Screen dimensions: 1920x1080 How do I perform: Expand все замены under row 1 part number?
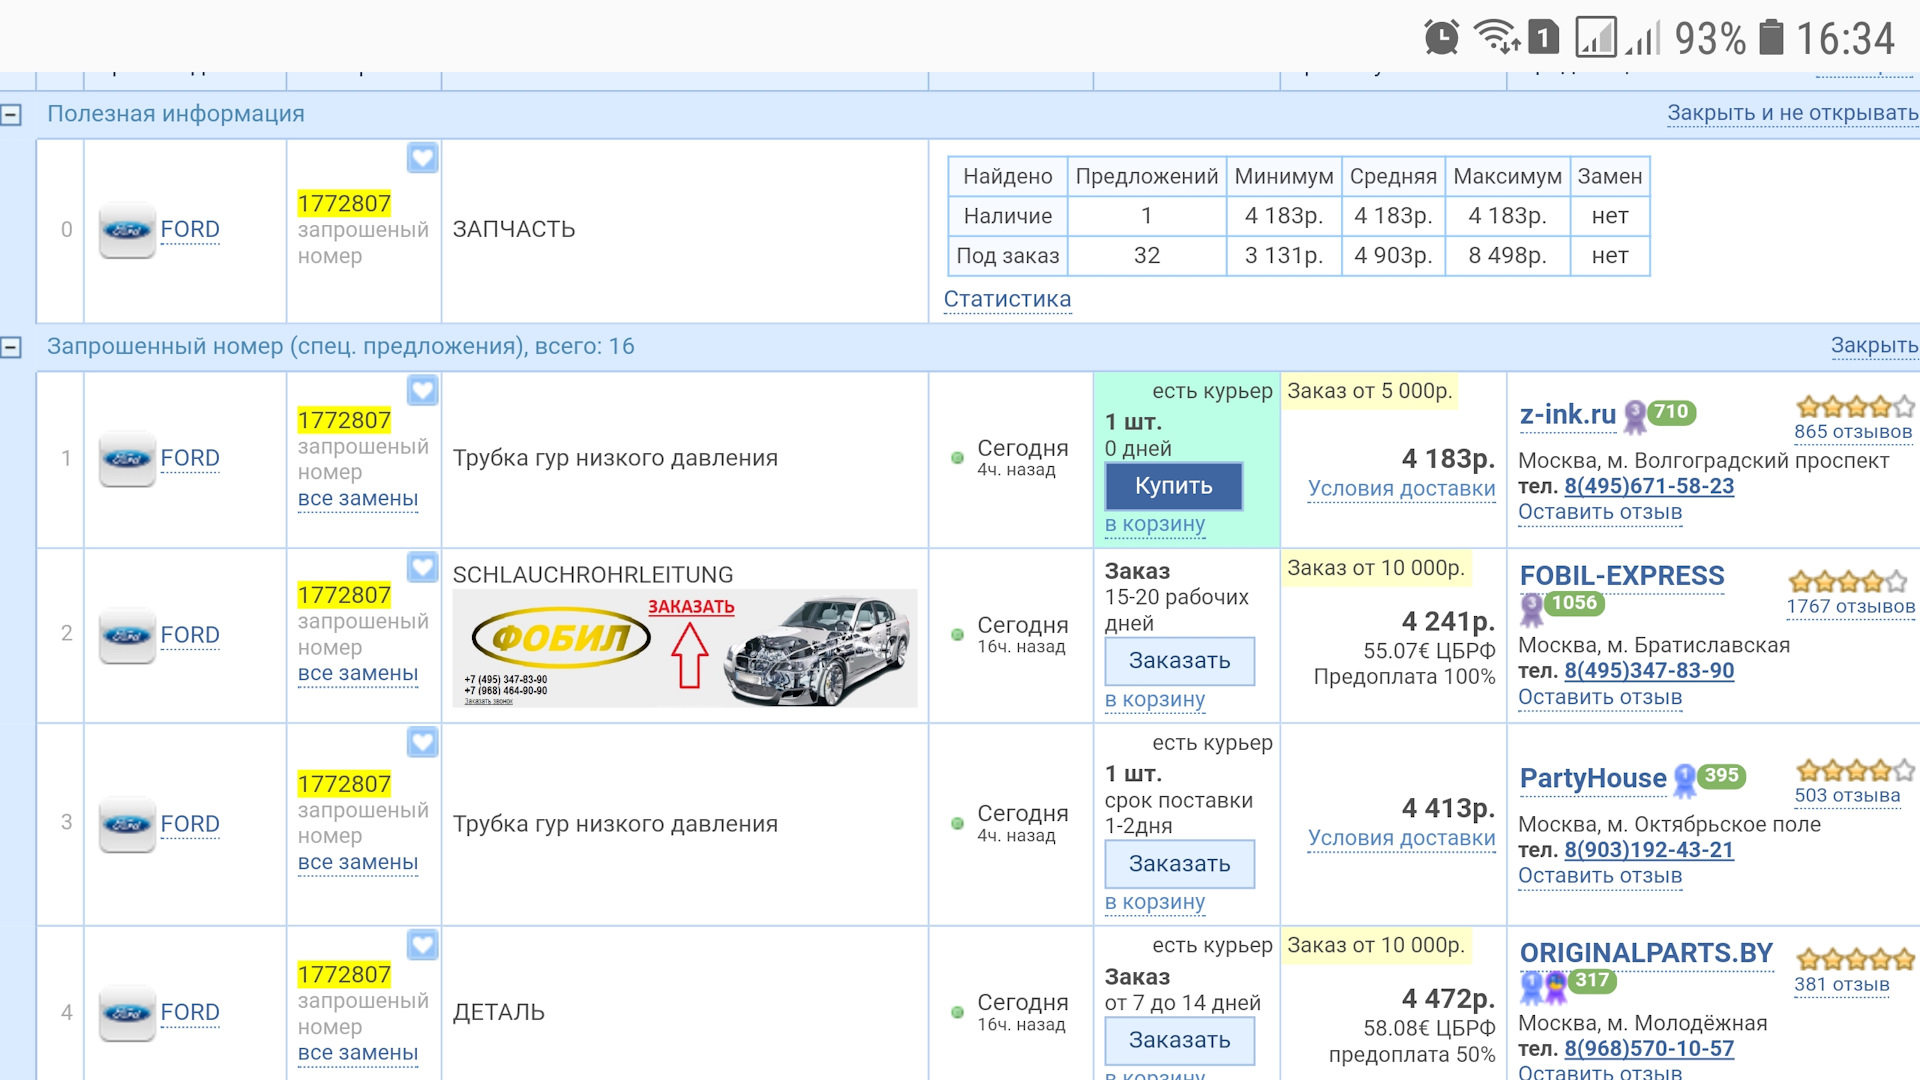tap(357, 498)
